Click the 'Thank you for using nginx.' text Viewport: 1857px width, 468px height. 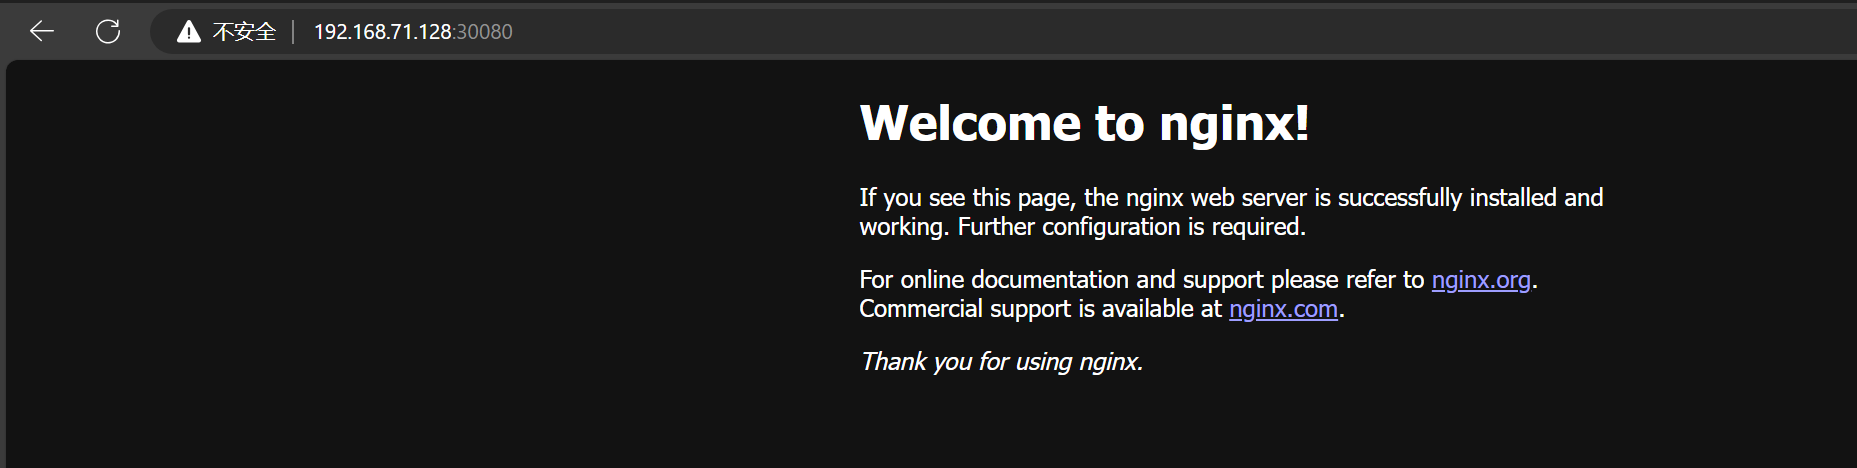pos(1001,361)
